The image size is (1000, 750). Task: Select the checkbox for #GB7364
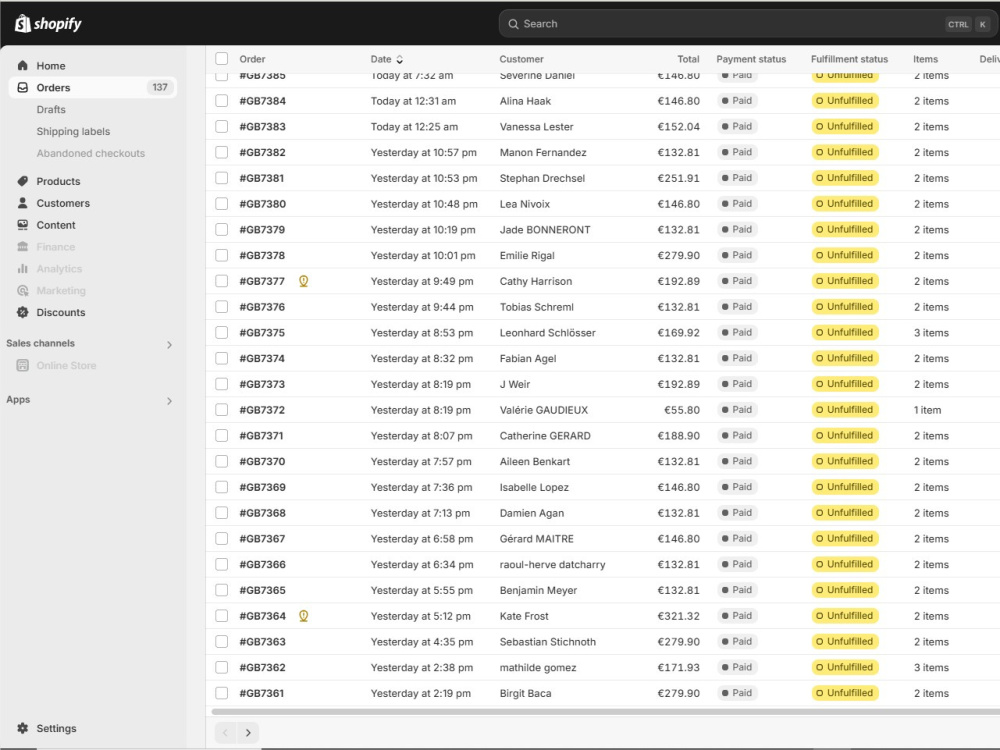point(221,616)
